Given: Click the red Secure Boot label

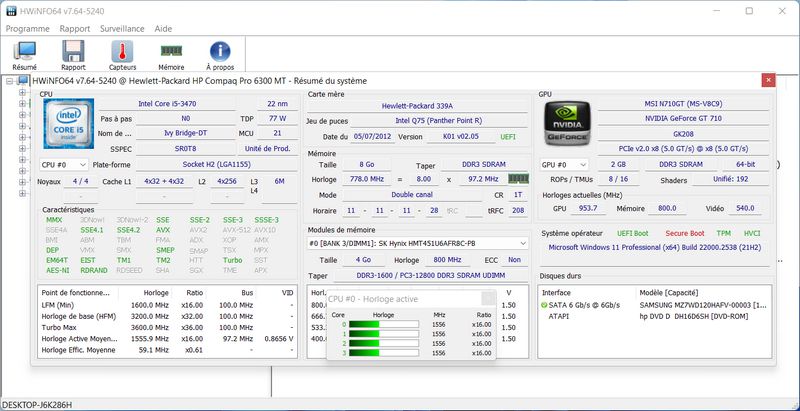Looking at the screenshot, I should (685, 233).
